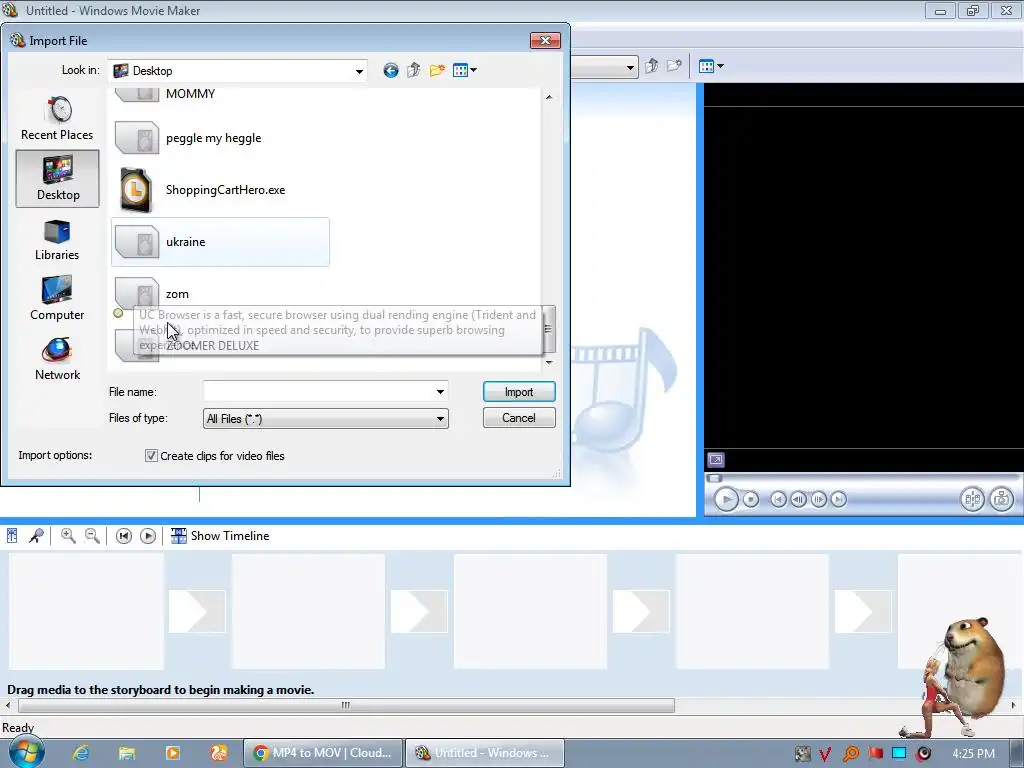Expand the Look in Desktop dropdown
This screenshot has height=768, width=1024.
[359, 71]
